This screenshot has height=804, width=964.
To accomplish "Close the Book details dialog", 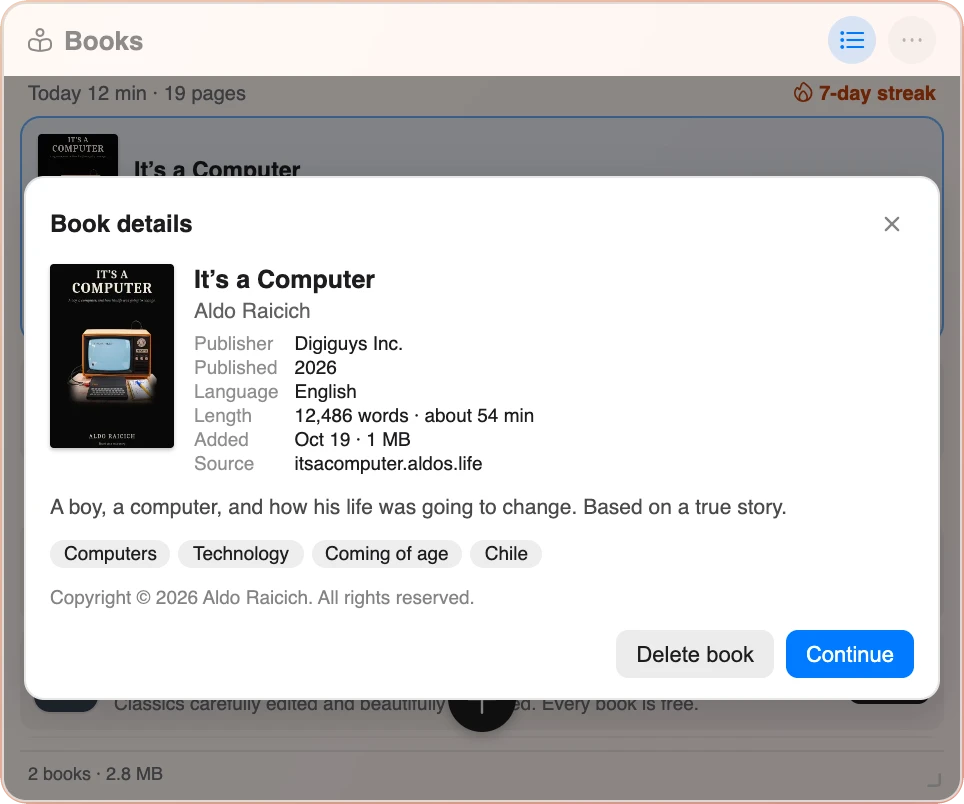I will click(891, 224).
